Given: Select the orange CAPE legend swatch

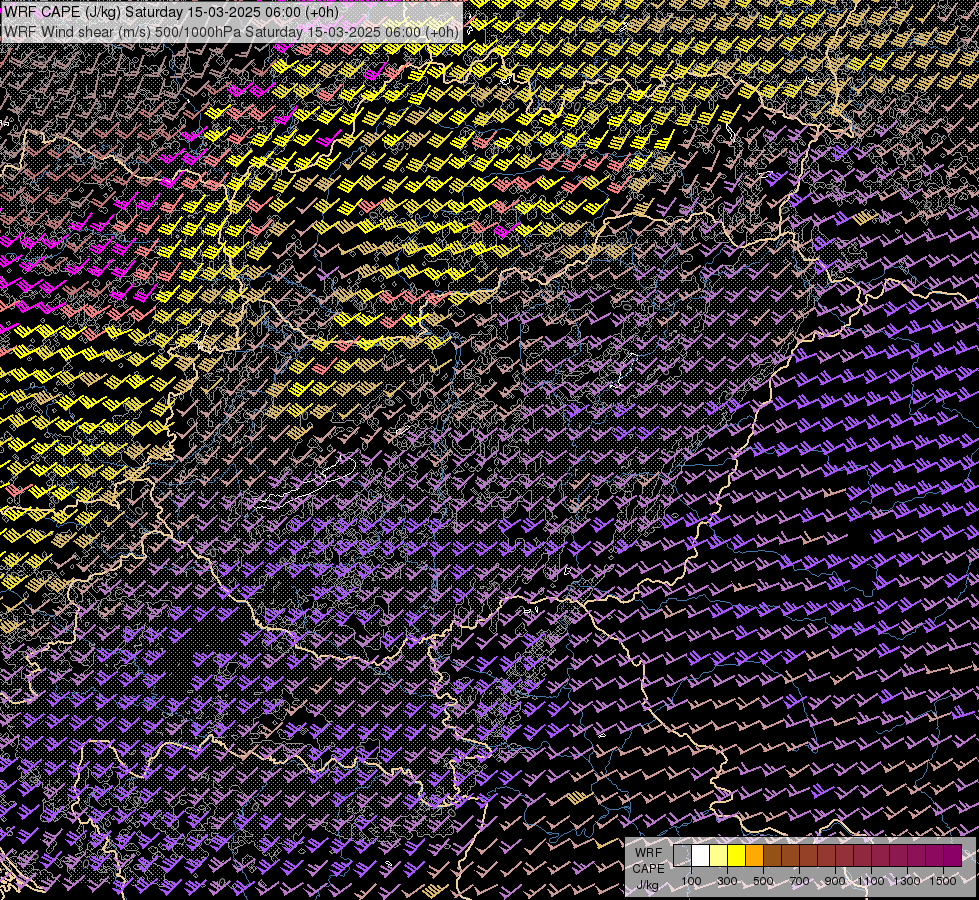Looking at the screenshot, I should 754,855.
